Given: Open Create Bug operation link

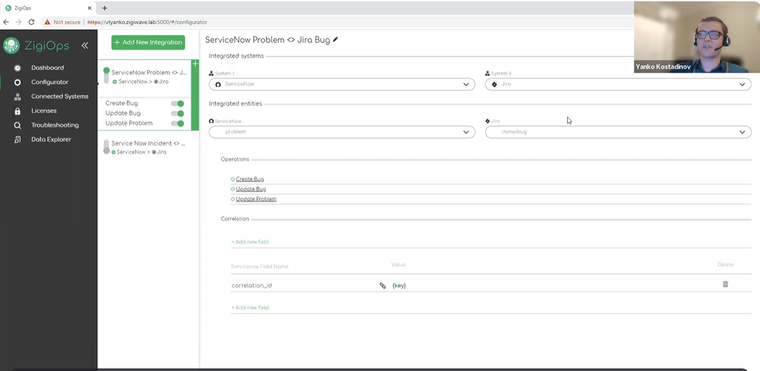Looking at the screenshot, I should click(250, 179).
